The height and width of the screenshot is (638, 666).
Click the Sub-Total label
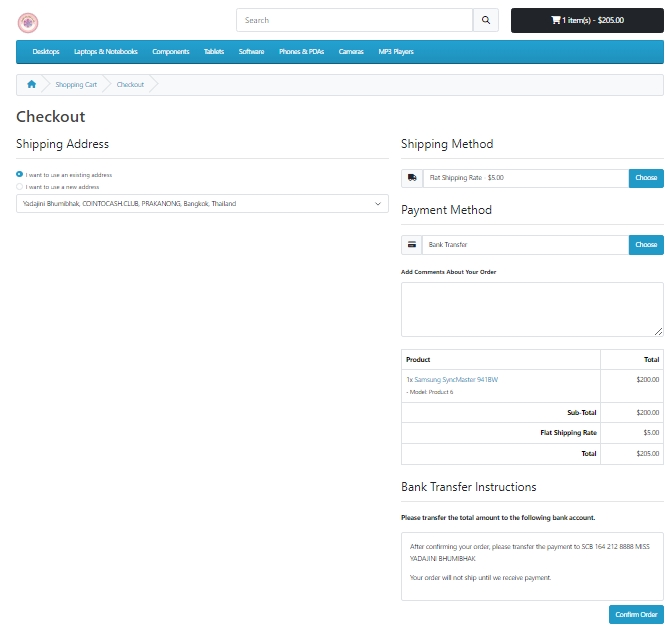pyautogui.click(x=581, y=412)
